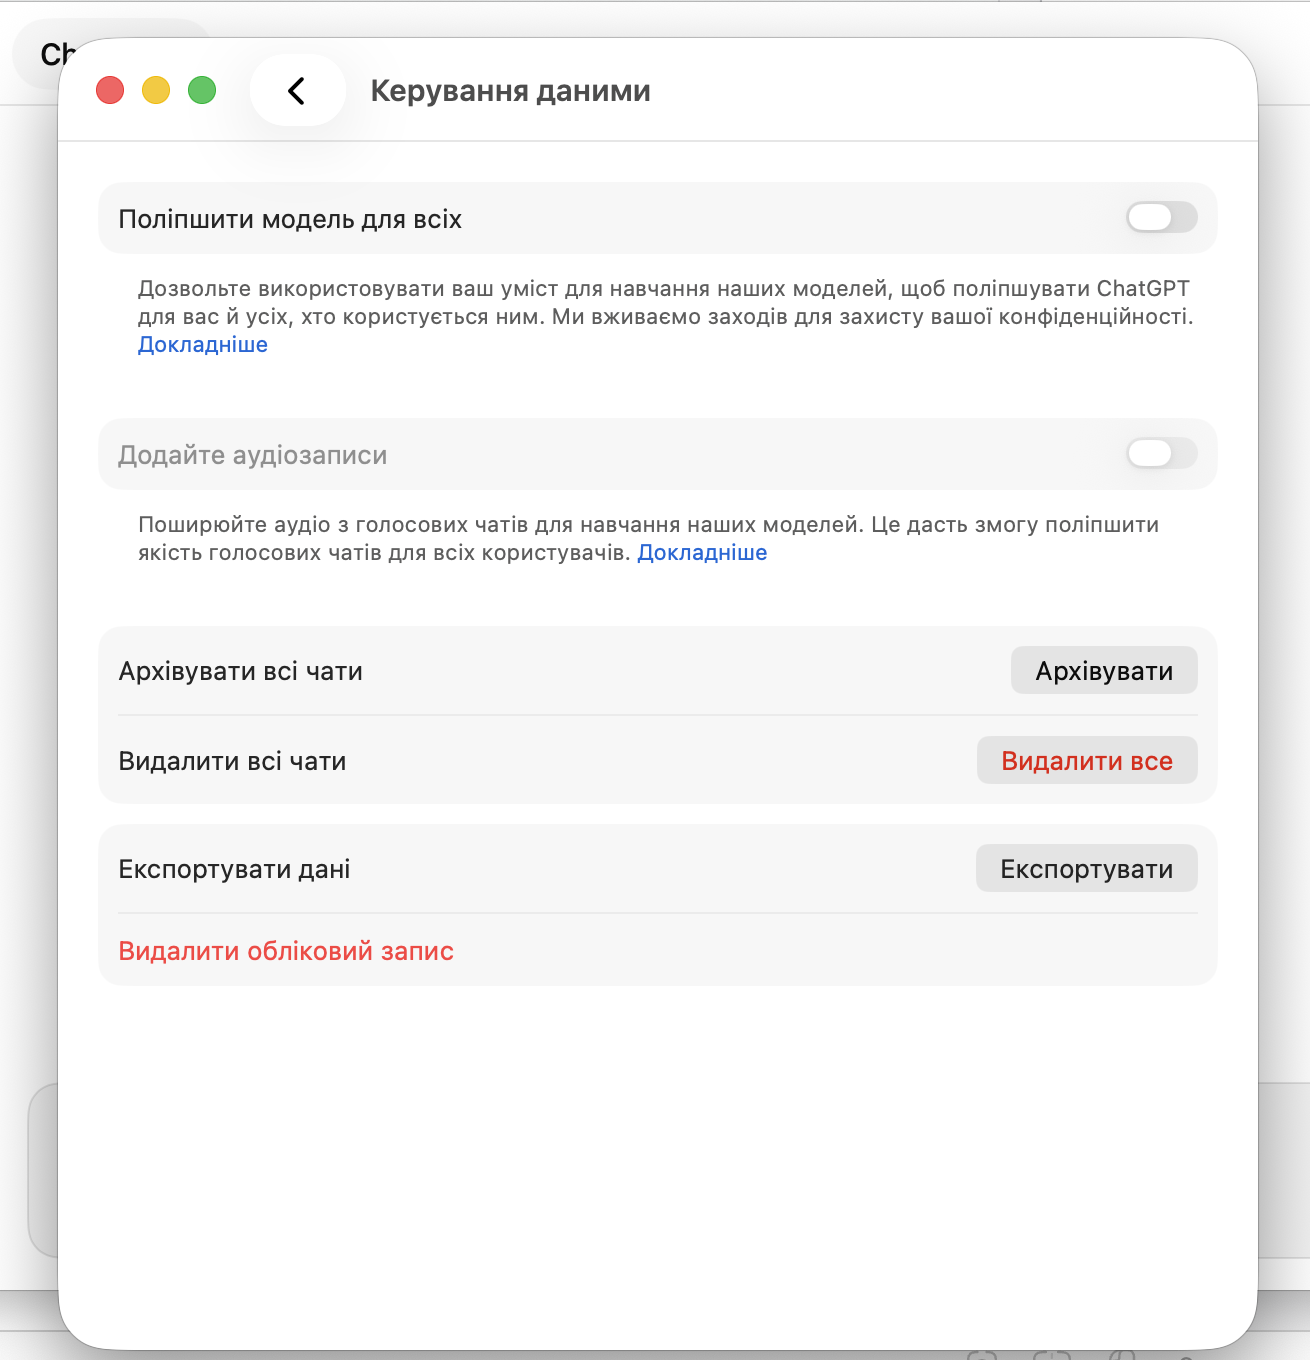Open Докладніше link about voice chat audio
Viewport: 1310px width, 1360px height.
point(702,553)
